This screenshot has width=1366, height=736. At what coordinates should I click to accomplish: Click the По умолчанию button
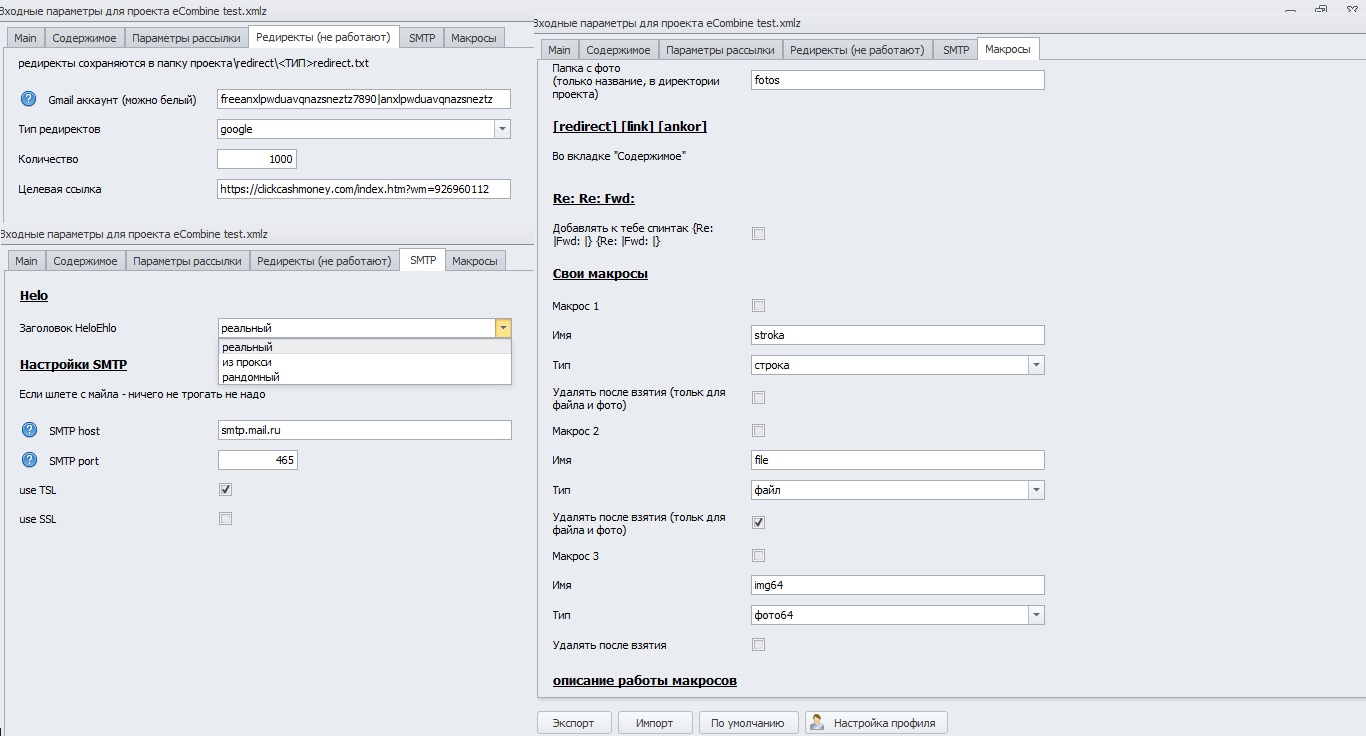tap(748, 723)
